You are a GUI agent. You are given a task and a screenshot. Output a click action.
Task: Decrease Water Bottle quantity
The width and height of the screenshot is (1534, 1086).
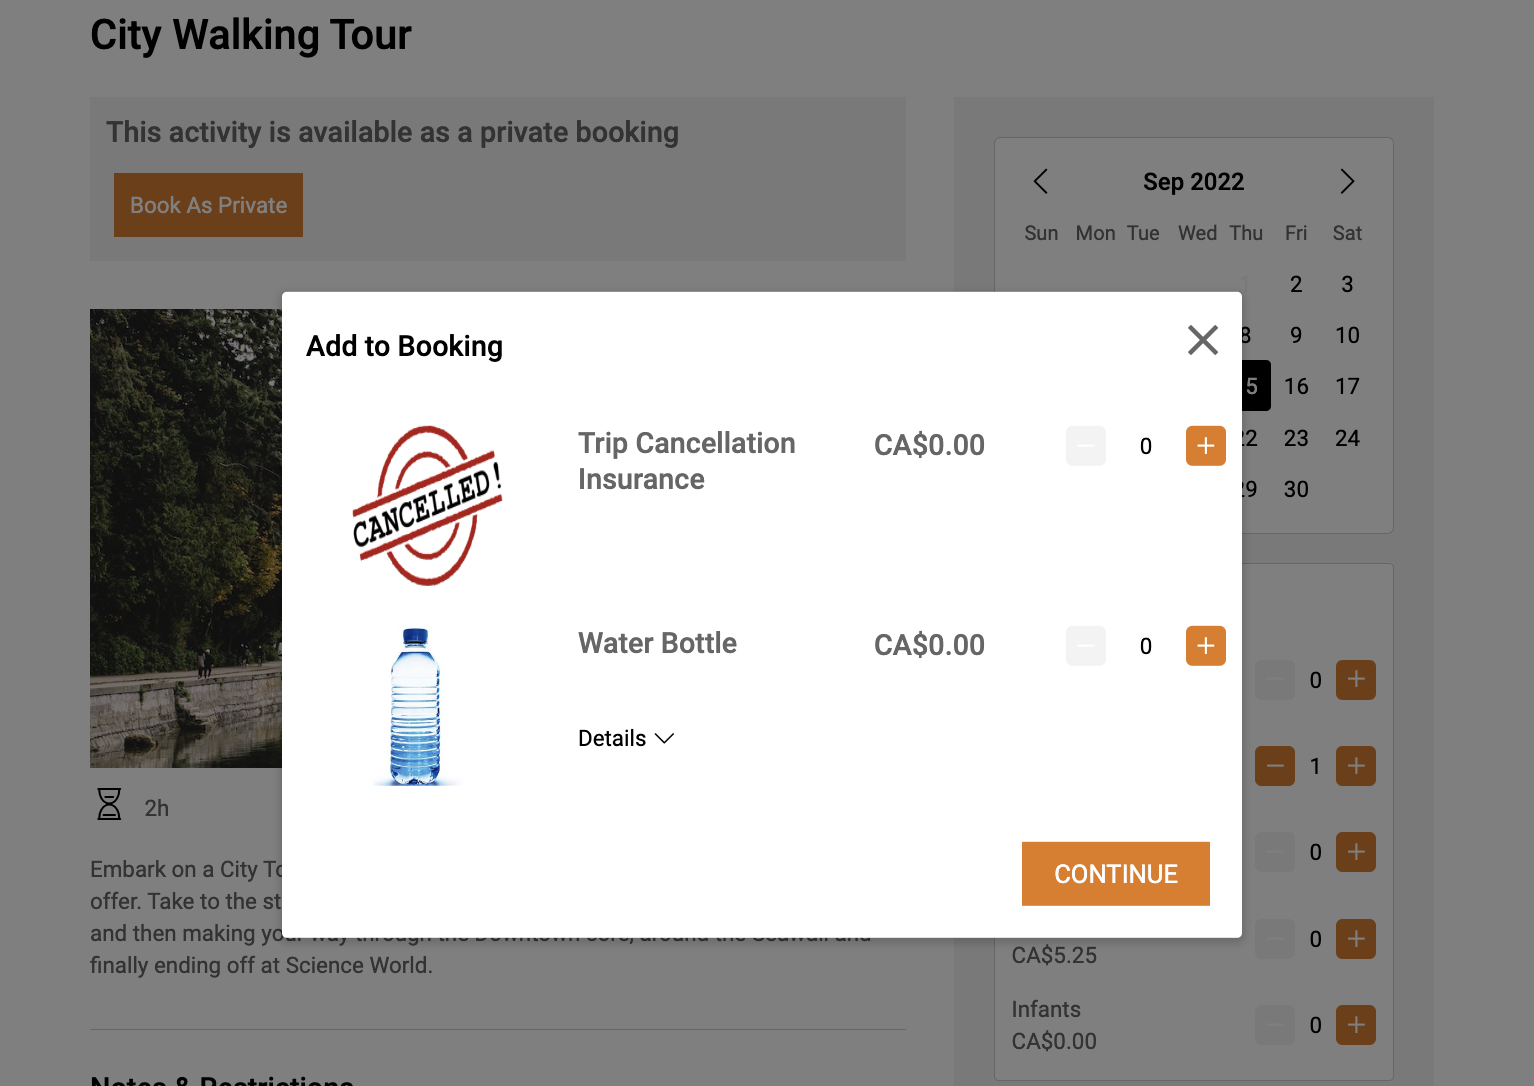(1085, 646)
